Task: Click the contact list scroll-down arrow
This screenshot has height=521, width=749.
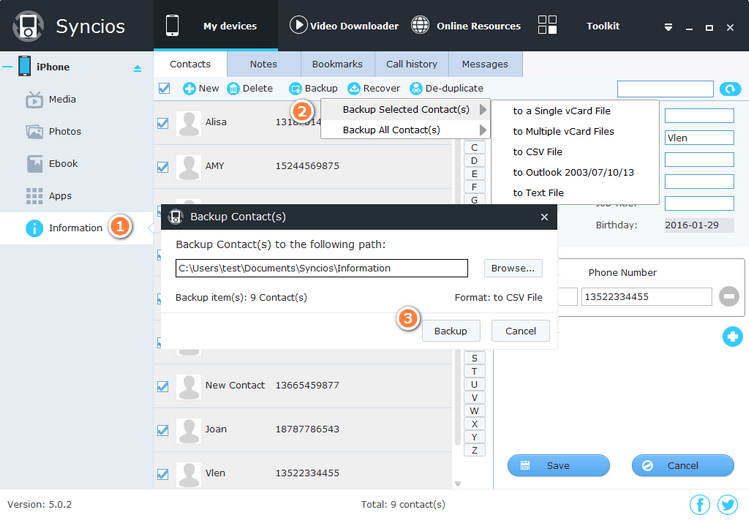Action: pyautogui.click(x=458, y=484)
